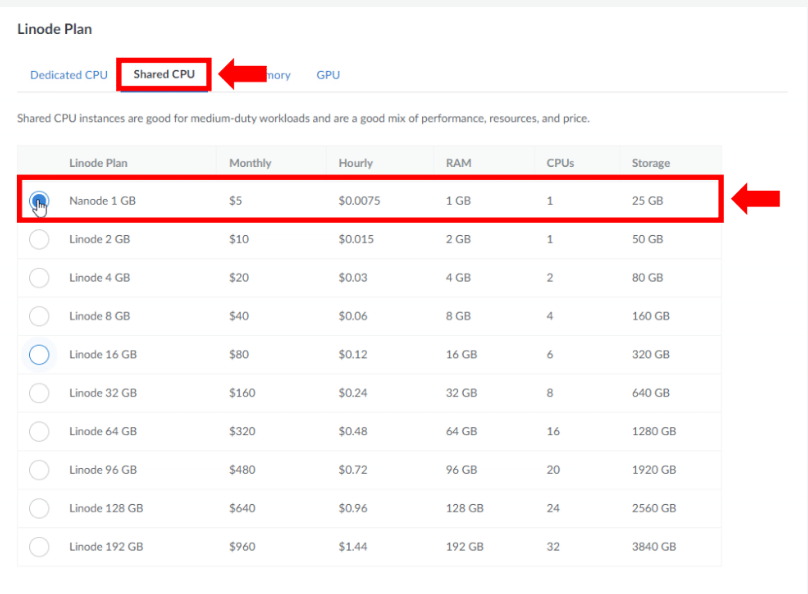The width and height of the screenshot is (808, 594).
Task: Click the $1.44 hourly rate
Action: point(353,547)
